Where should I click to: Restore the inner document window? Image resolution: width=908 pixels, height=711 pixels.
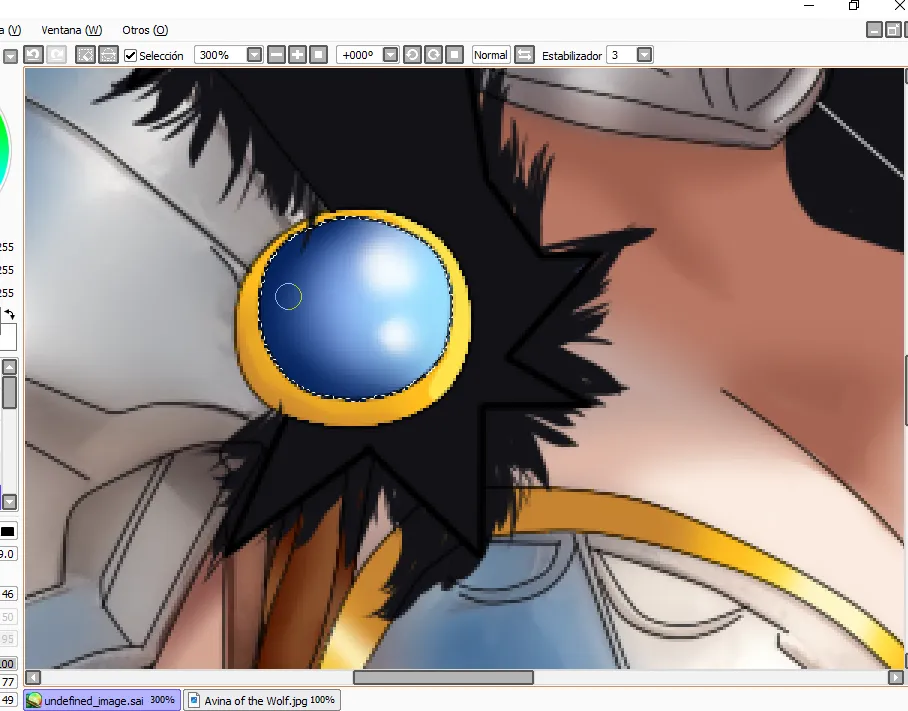click(x=893, y=30)
